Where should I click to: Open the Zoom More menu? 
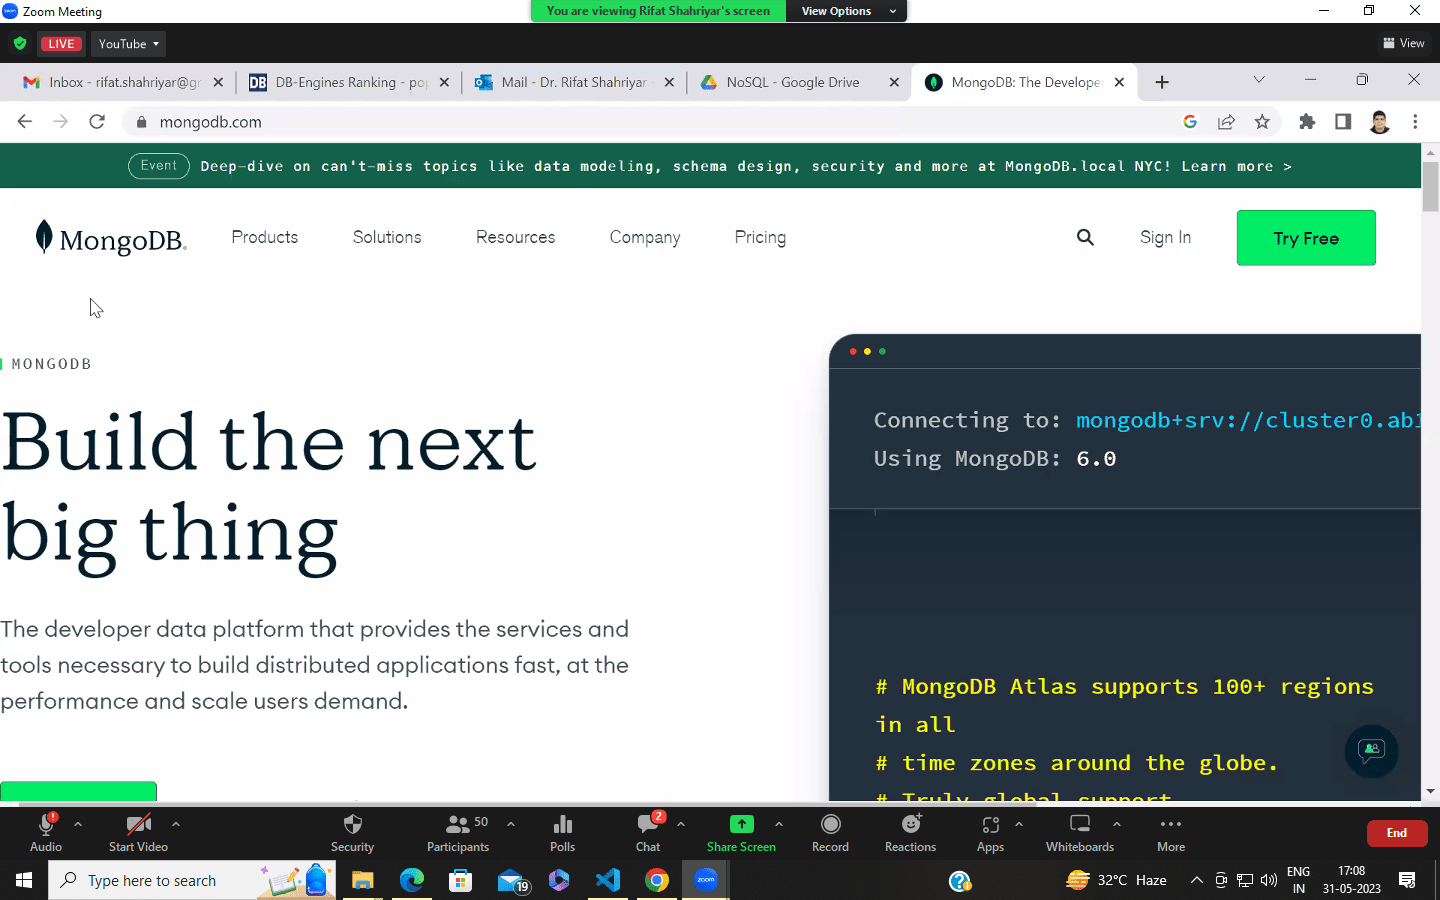pyautogui.click(x=1171, y=832)
